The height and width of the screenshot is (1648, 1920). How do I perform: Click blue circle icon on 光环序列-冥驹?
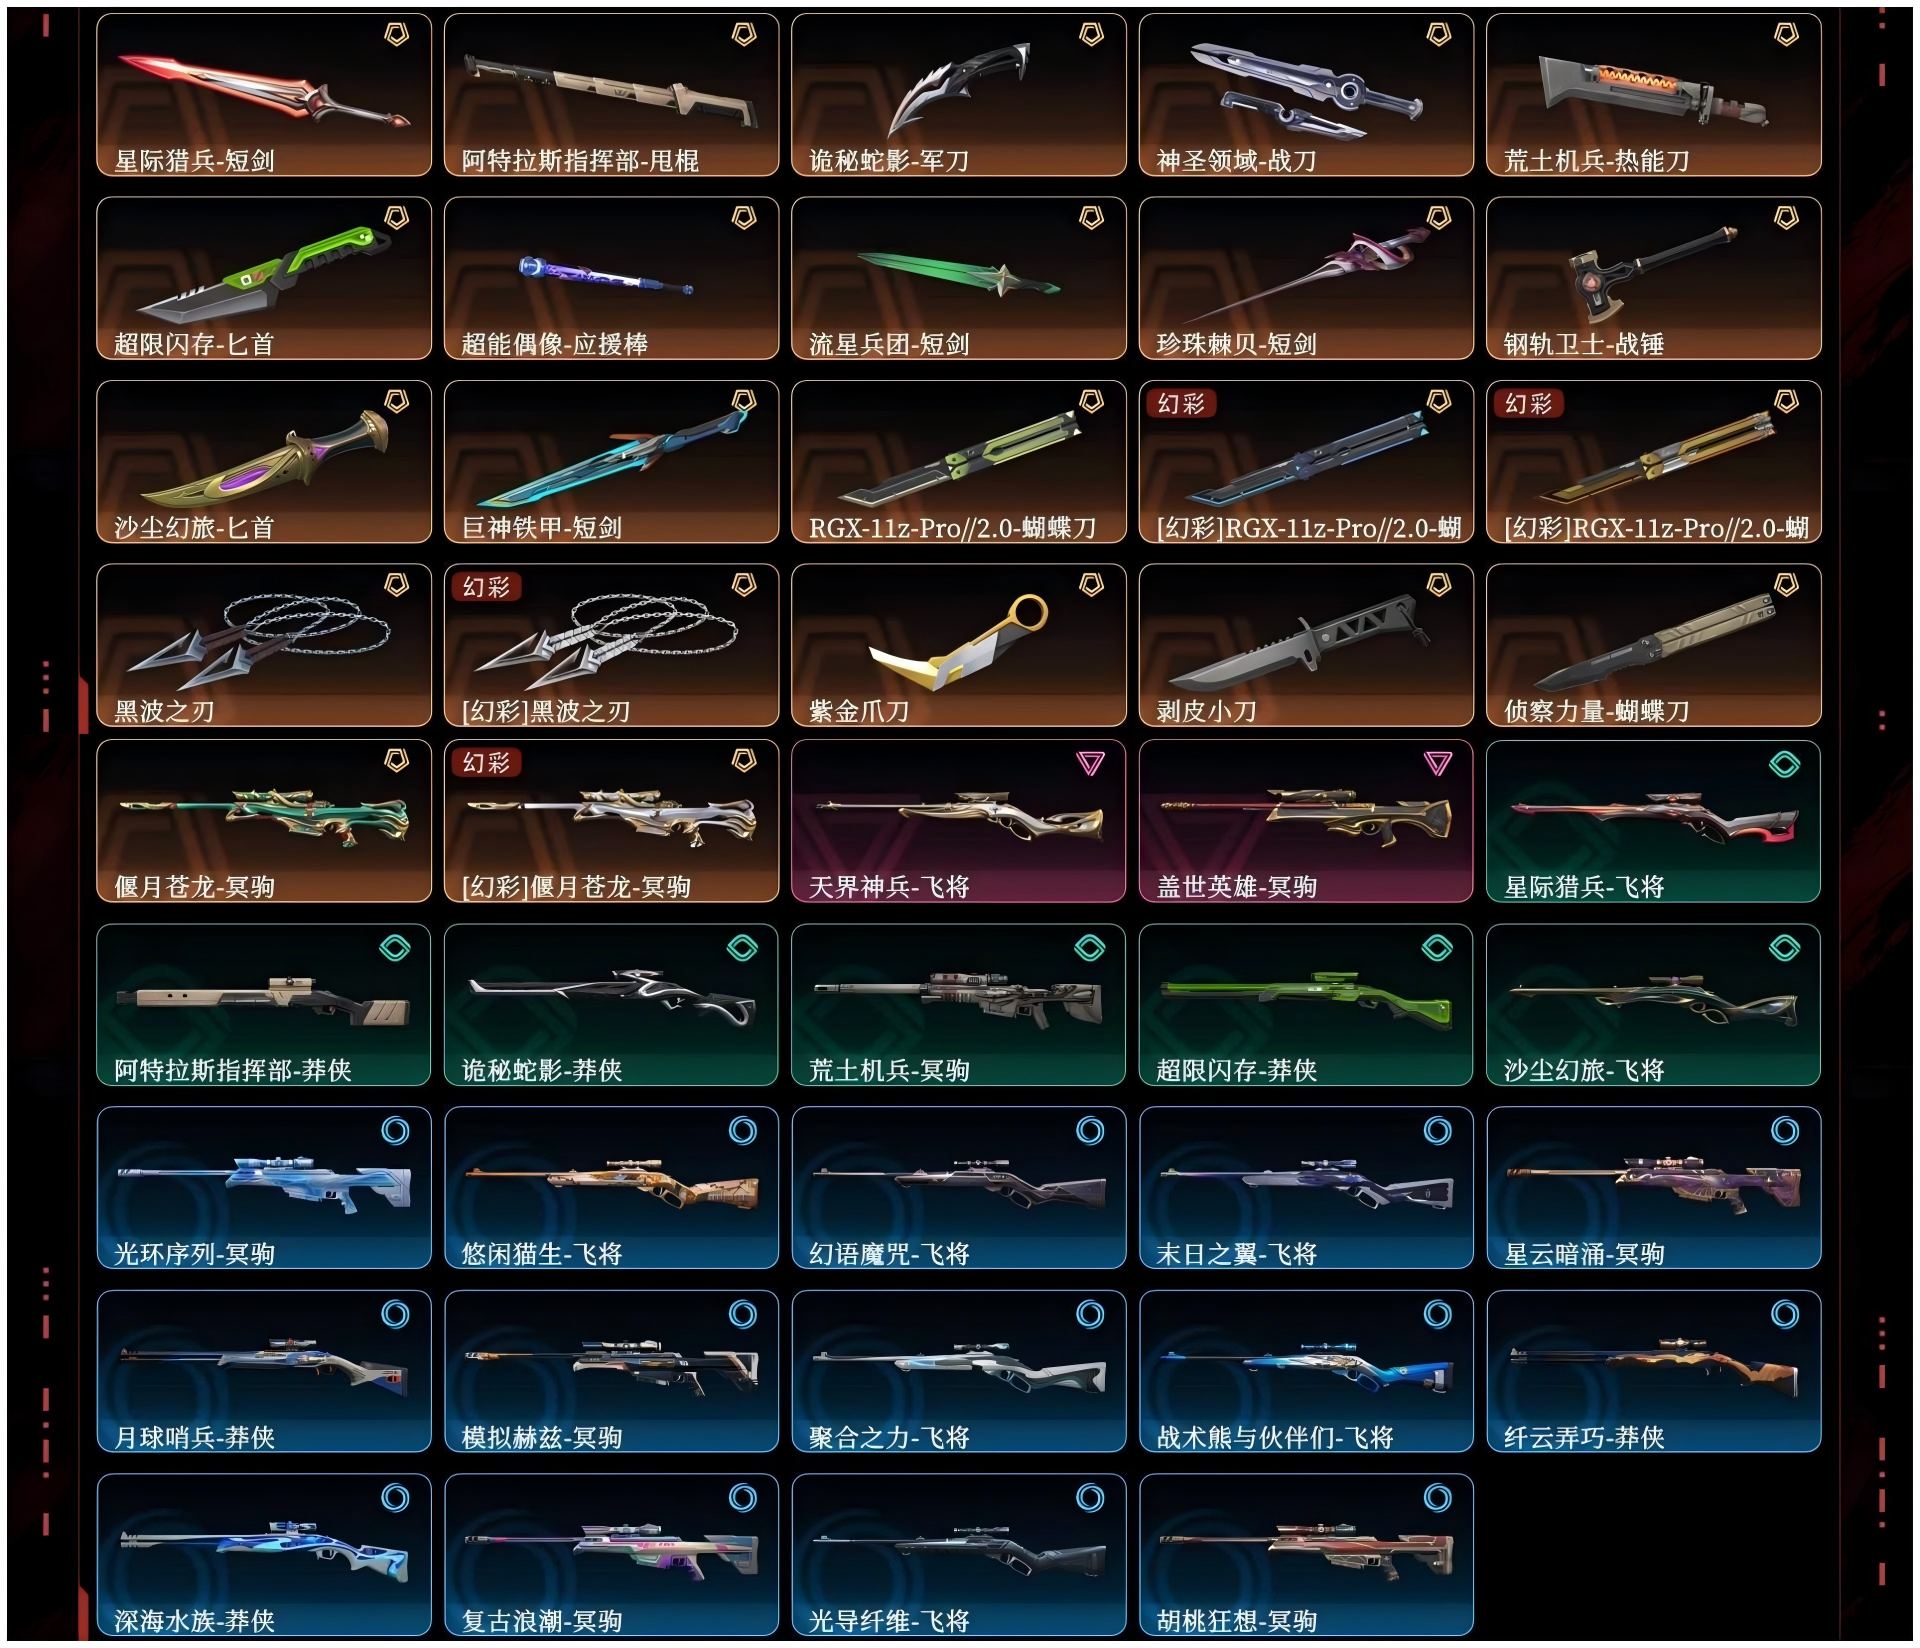(x=396, y=1131)
